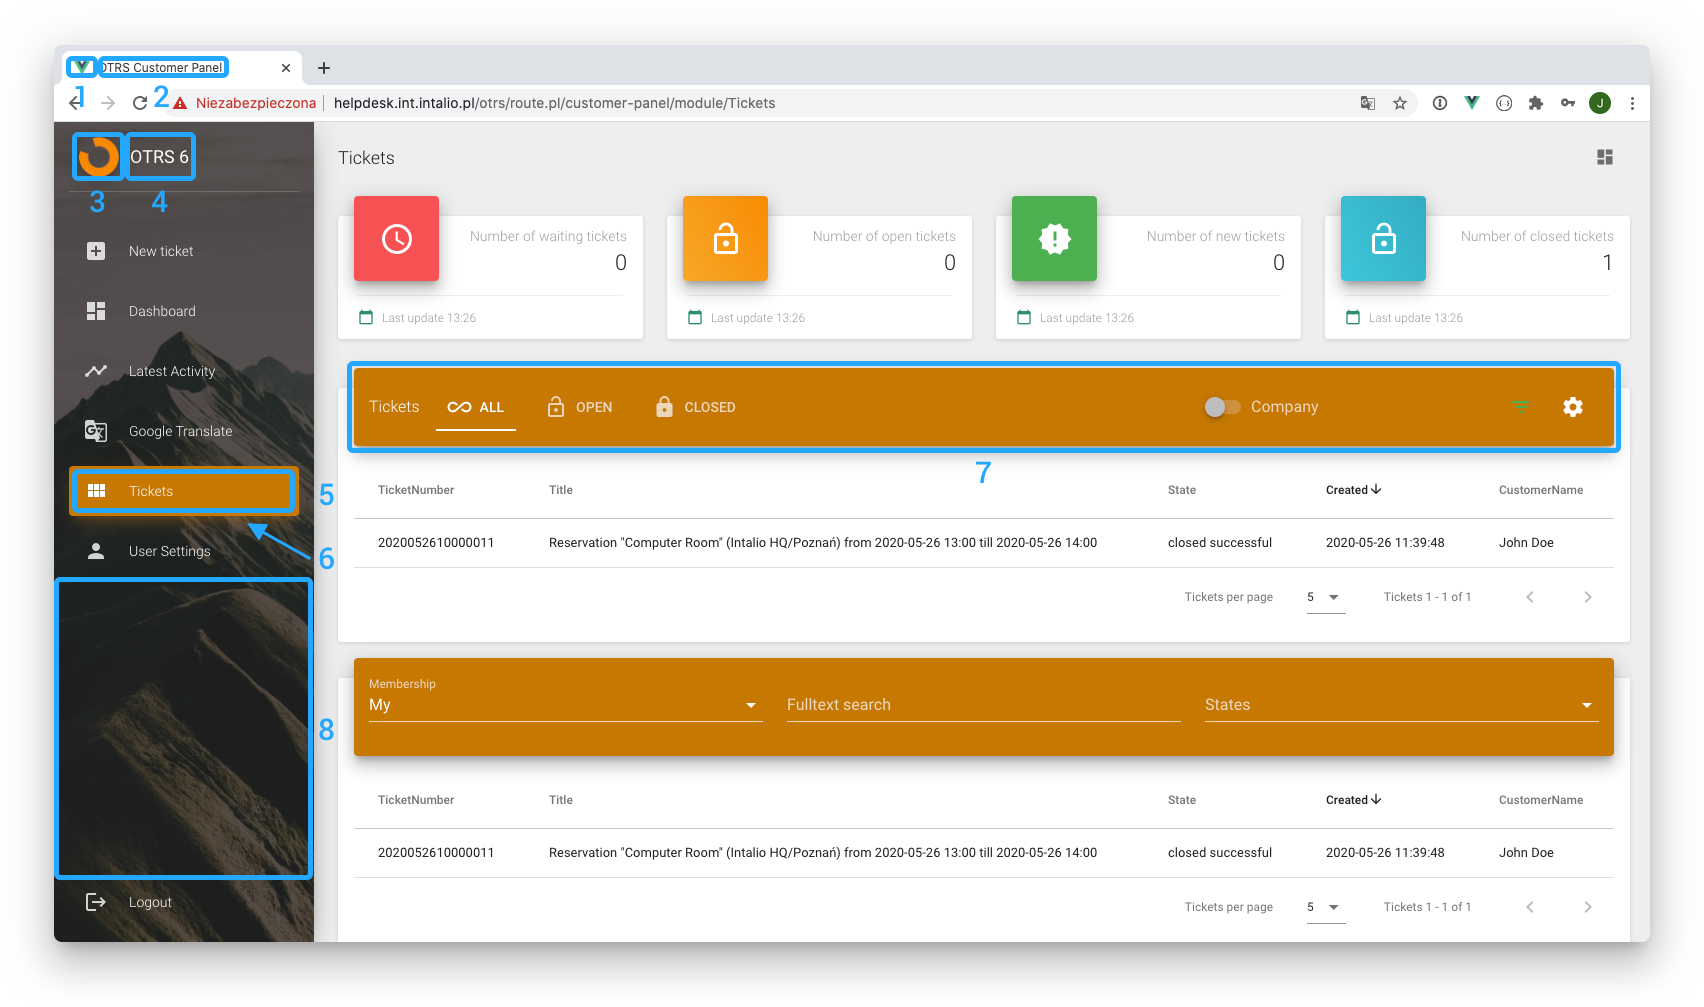Bookmark this page with the star icon
This screenshot has width=1704, height=1007.
pos(1400,103)
